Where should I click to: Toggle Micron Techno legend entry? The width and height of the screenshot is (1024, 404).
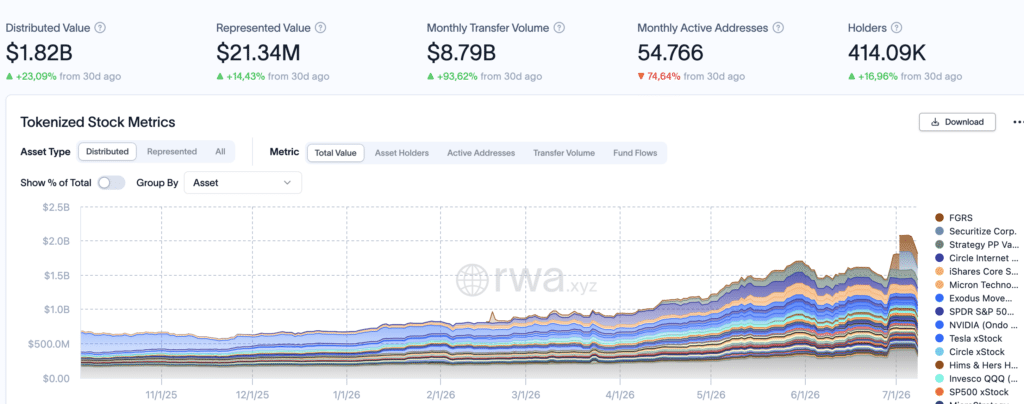pyautogui.click(x=976, y=285)
